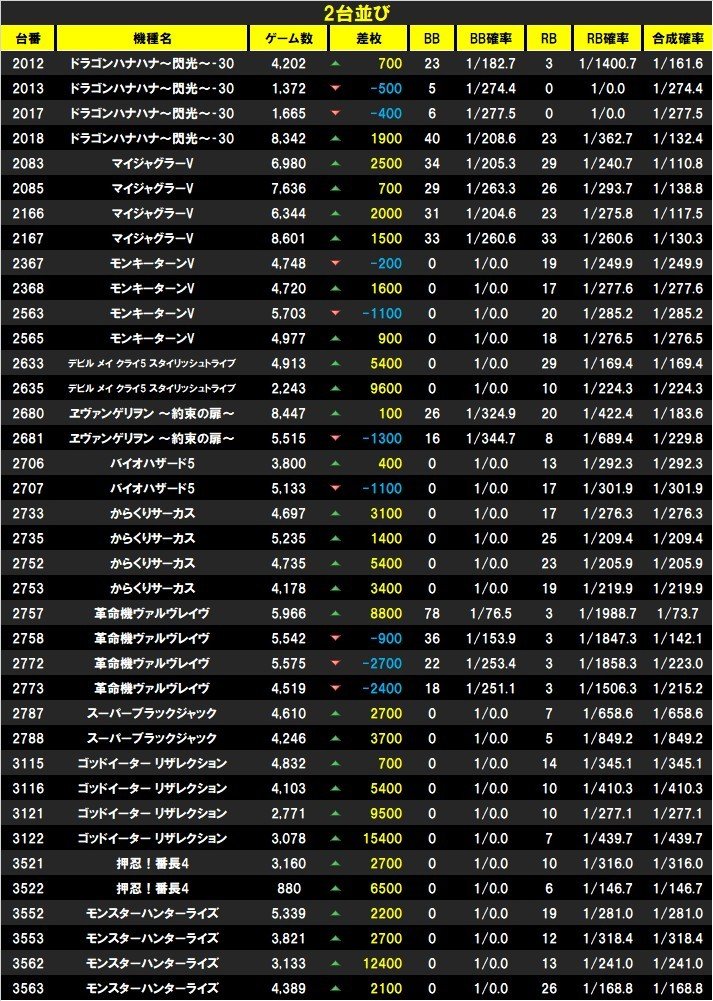The image size is (713, 1001).
Task: Select the game count 8,447
Action: point(289,414)
